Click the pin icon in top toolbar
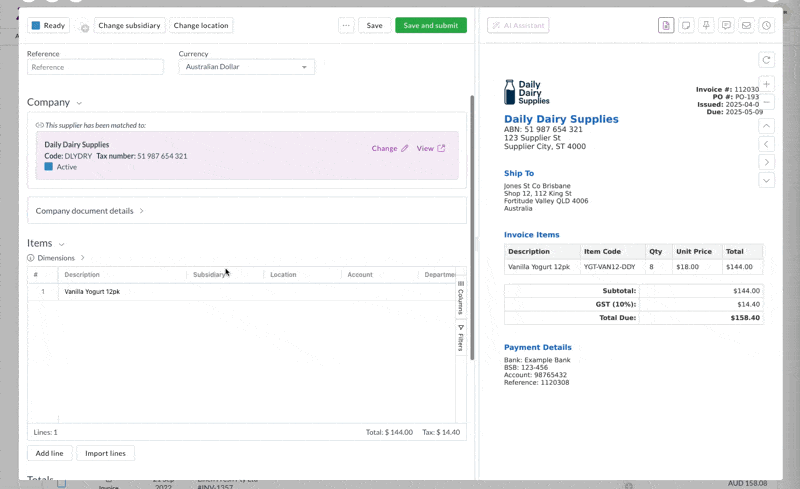The height and width of the screenshot is (489, 800). point(706,26)
